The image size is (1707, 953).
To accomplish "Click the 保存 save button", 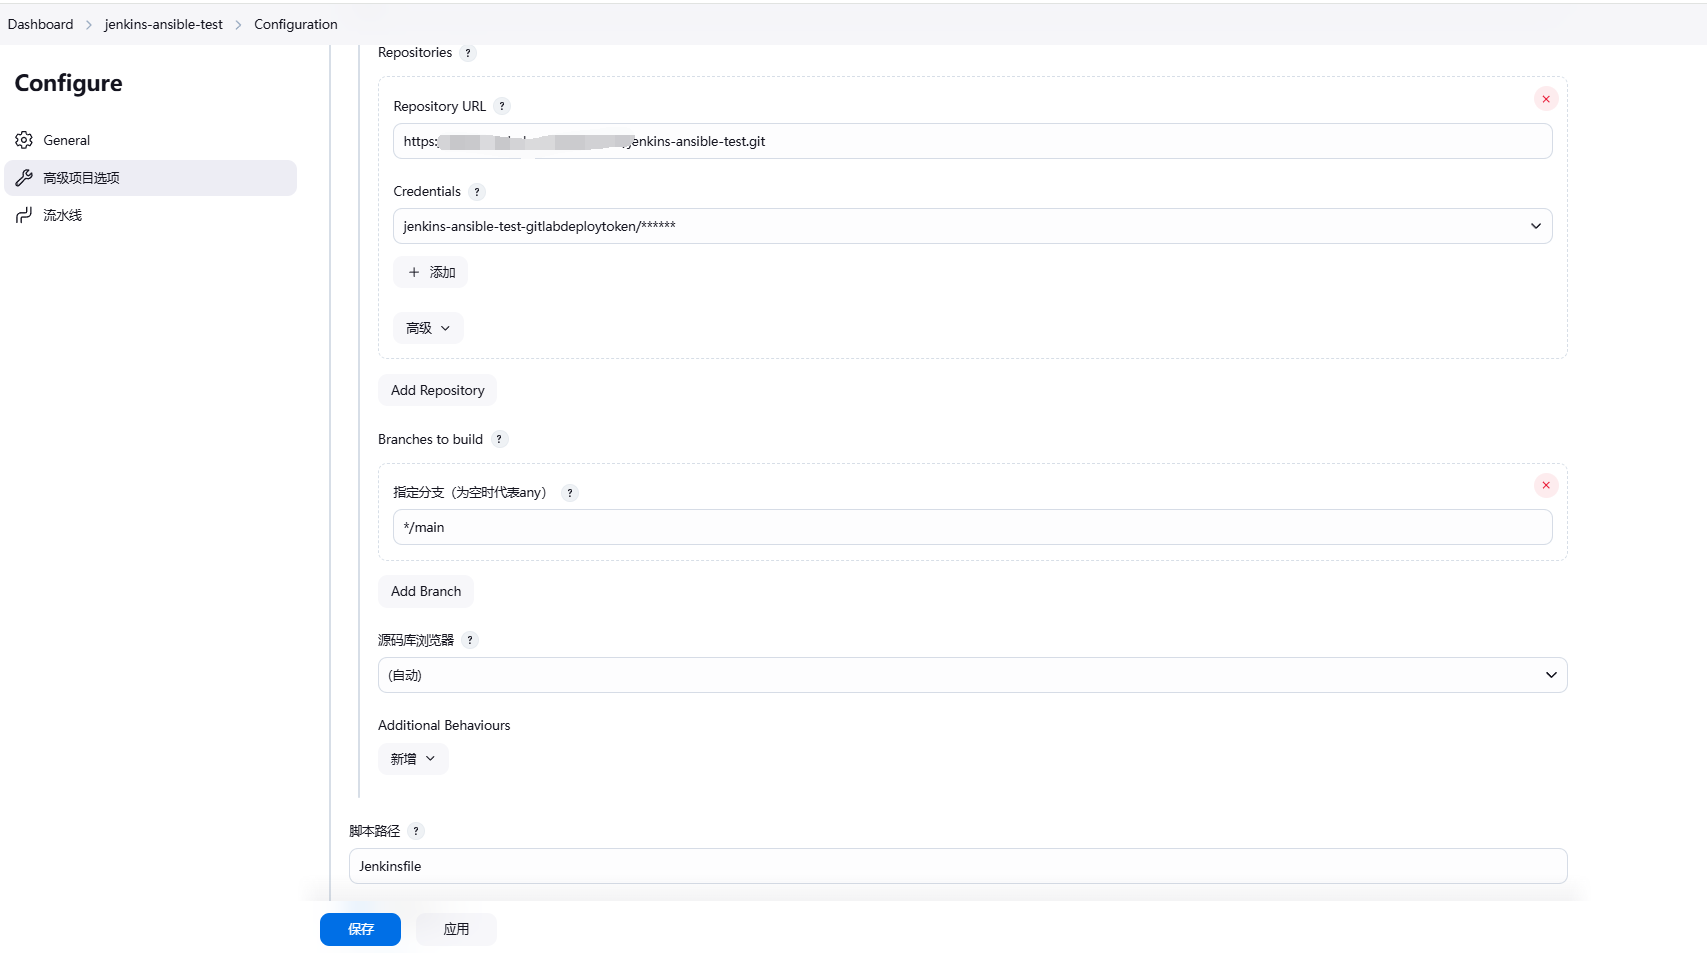I will point(360,929).
